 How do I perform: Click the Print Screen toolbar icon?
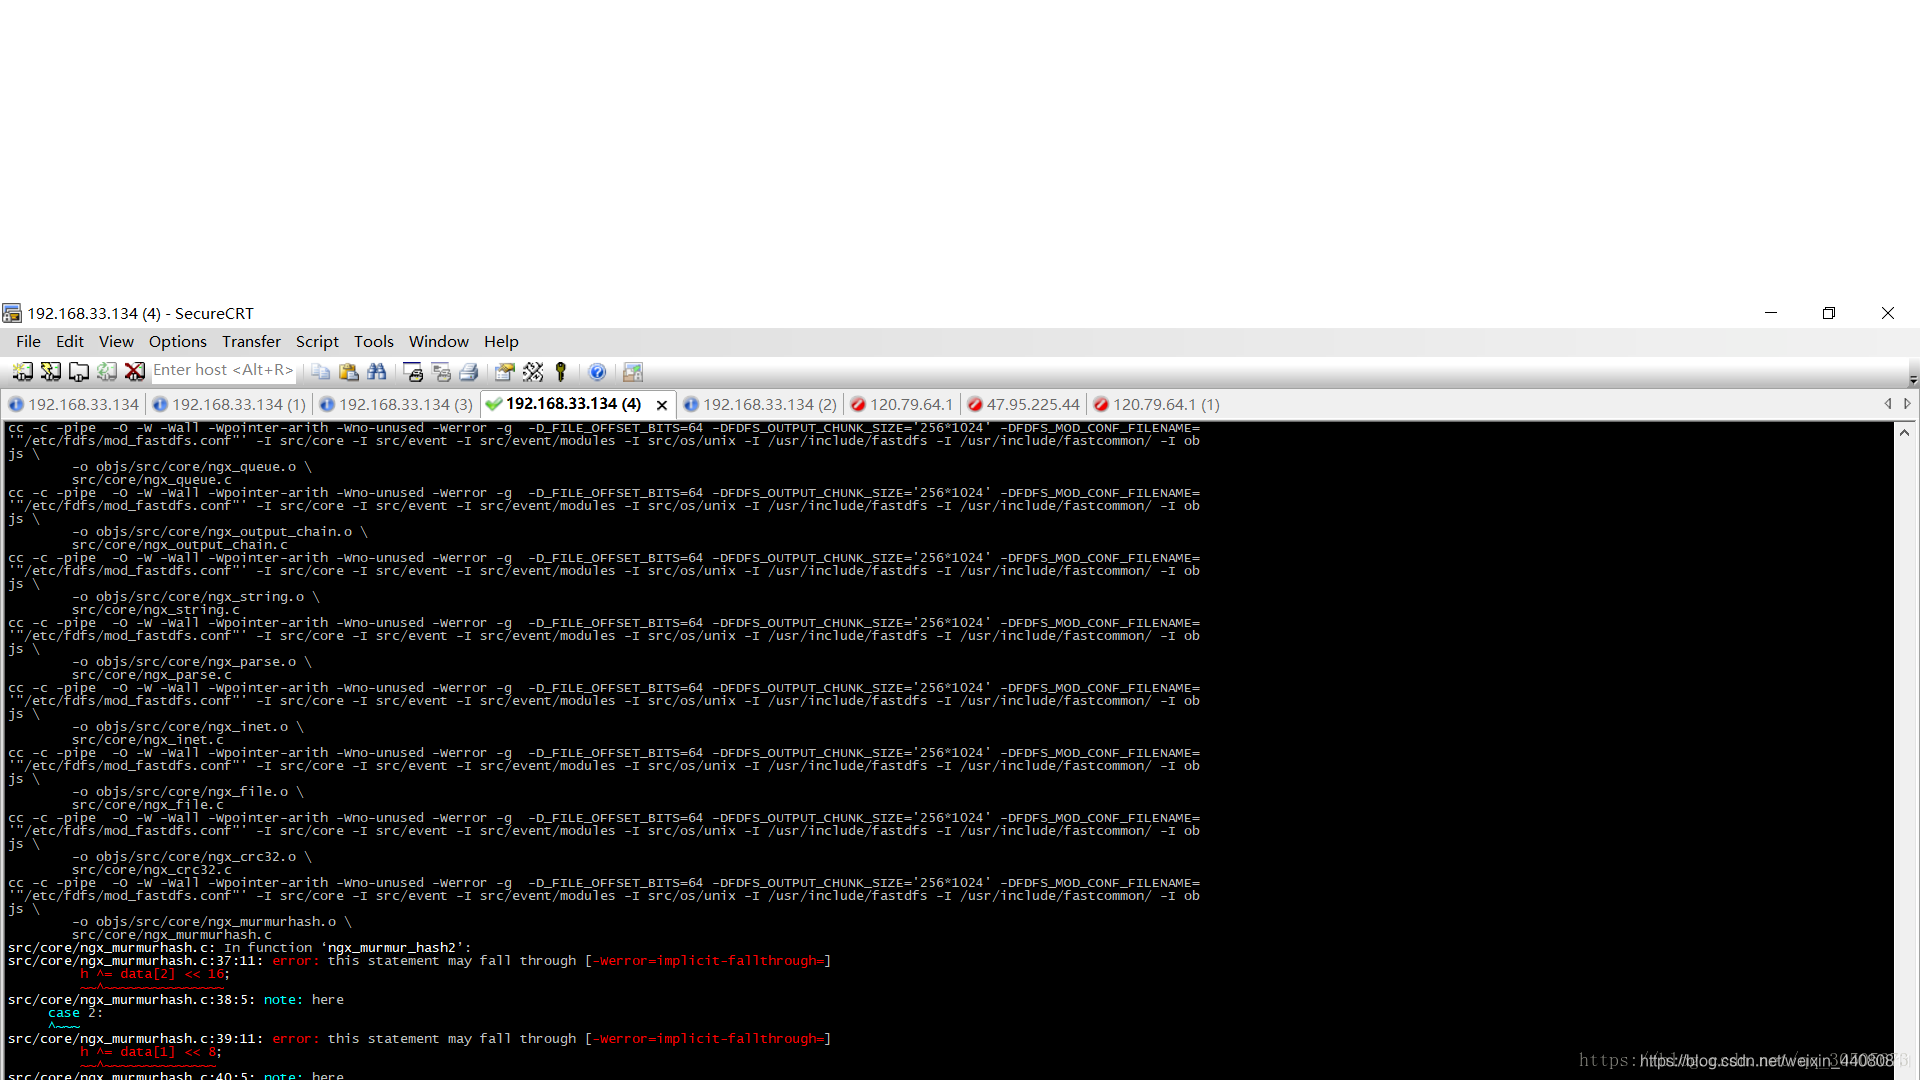(x=412, y=372)
